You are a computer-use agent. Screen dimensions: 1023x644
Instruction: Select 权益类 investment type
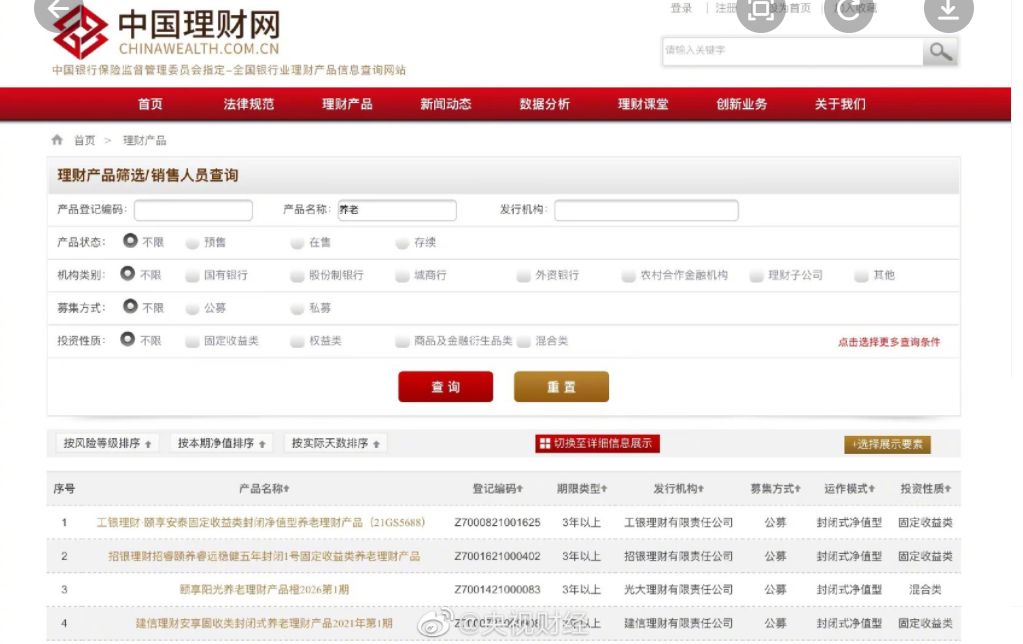tap(297, 342)
